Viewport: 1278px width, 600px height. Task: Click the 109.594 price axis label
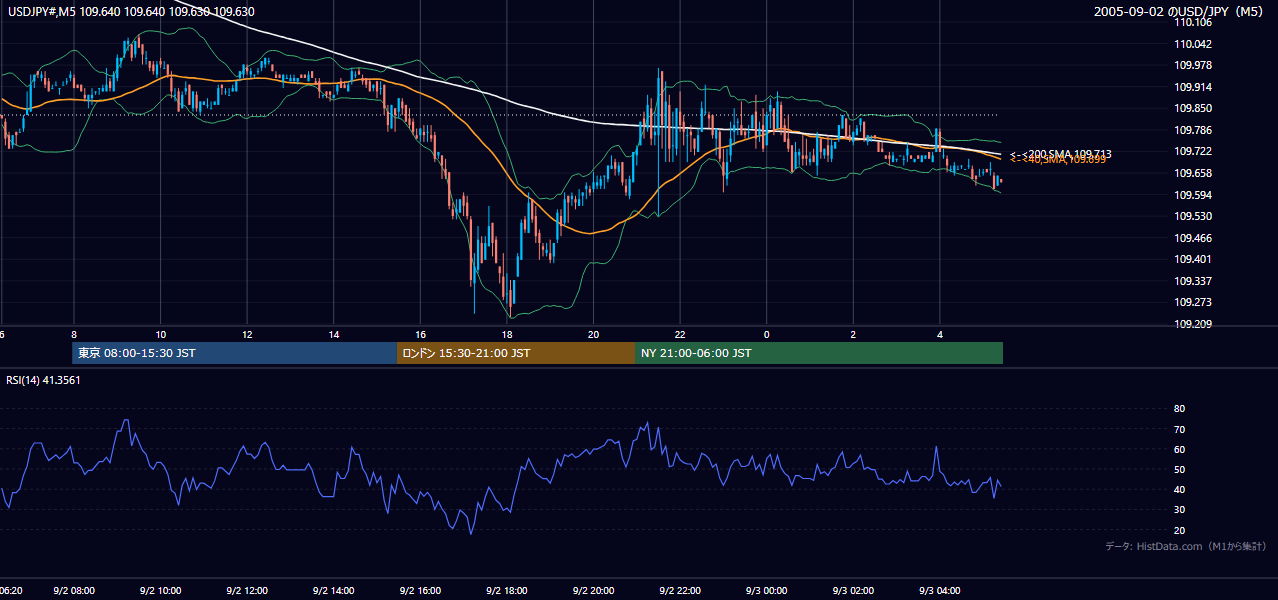tap(1195, 195)
